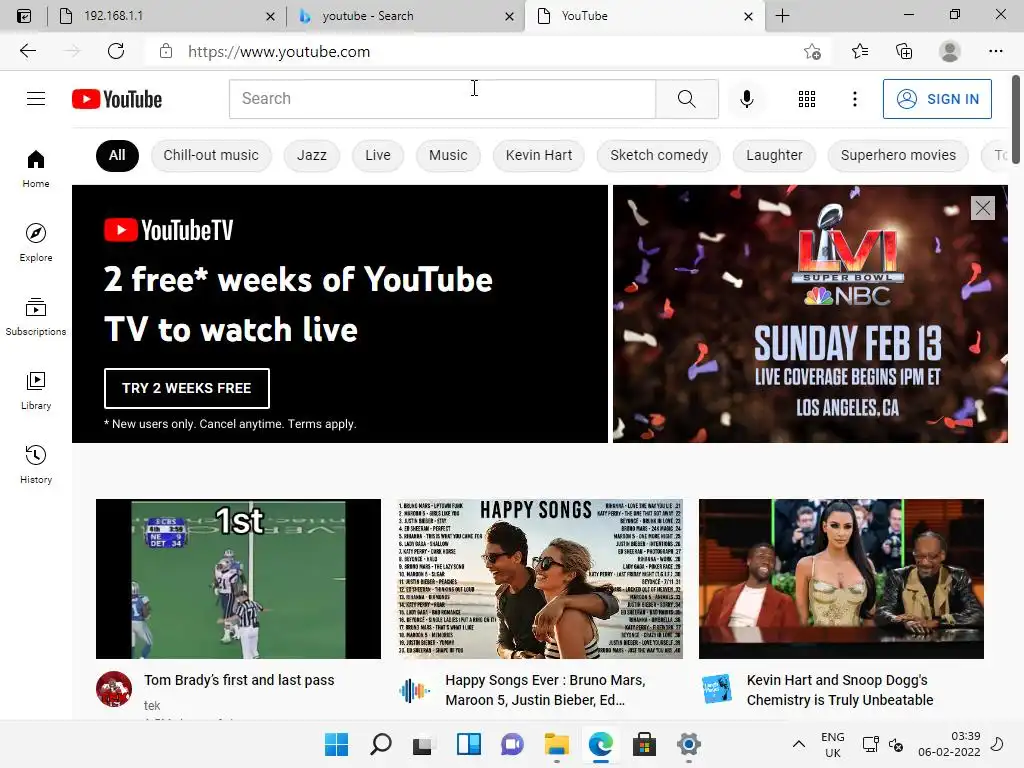Select the Music filter chip

tap(448, 155)
